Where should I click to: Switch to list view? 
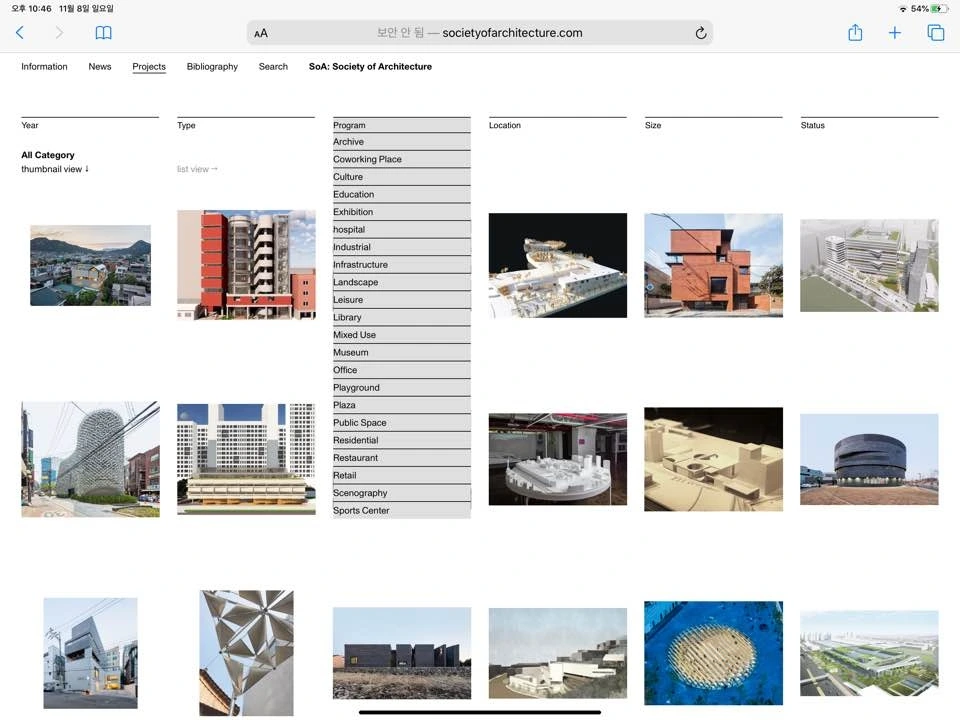coord(197,169)
